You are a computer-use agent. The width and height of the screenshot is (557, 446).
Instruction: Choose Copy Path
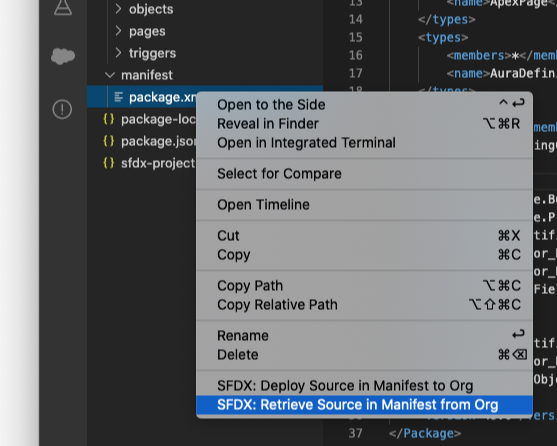(364, 285)
